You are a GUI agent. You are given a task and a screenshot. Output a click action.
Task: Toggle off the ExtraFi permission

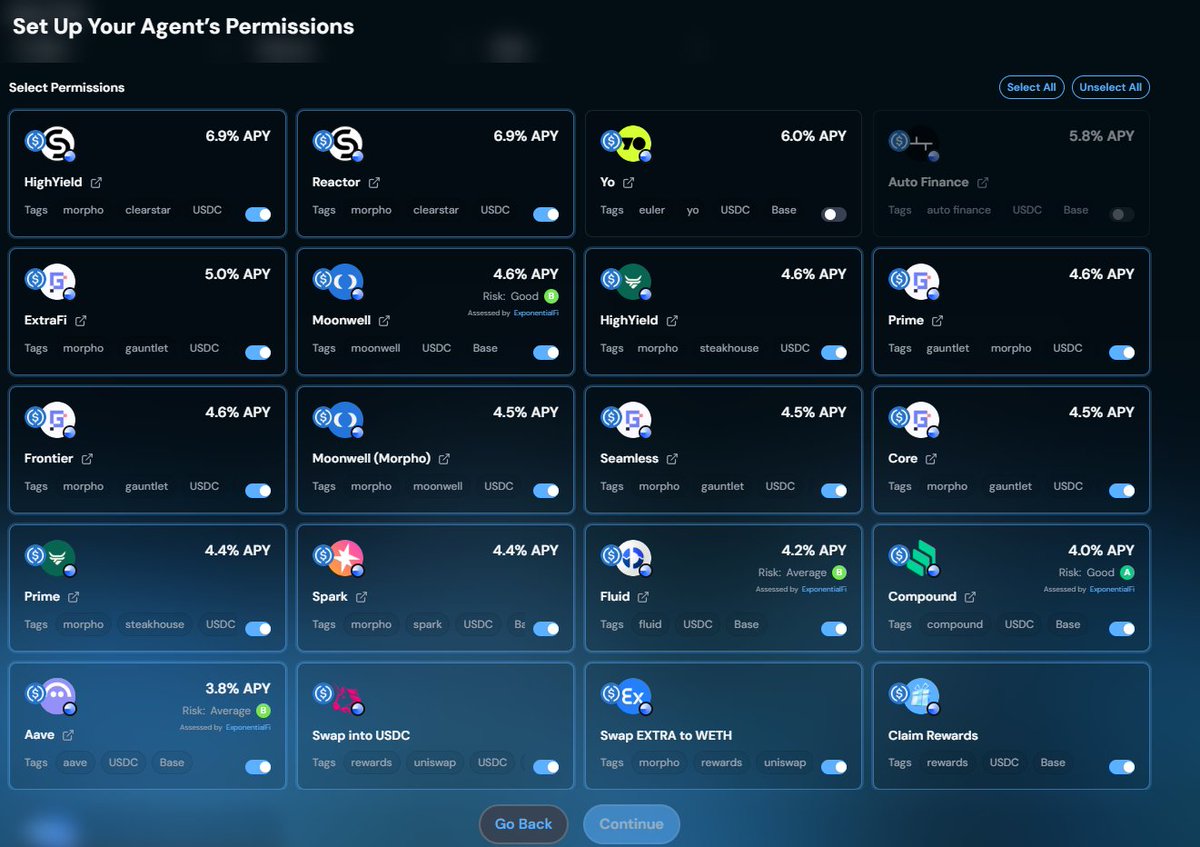click(258, 352)
